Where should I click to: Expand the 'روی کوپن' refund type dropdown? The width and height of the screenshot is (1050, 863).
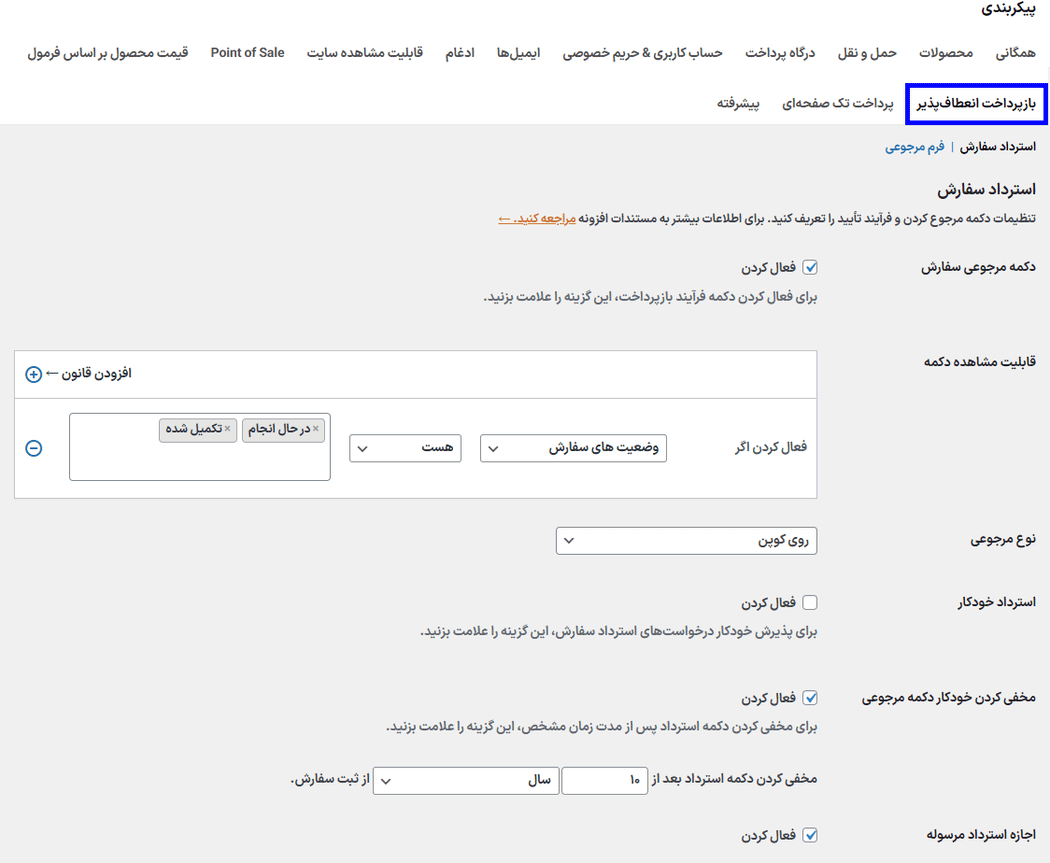[x=686, y=541]
